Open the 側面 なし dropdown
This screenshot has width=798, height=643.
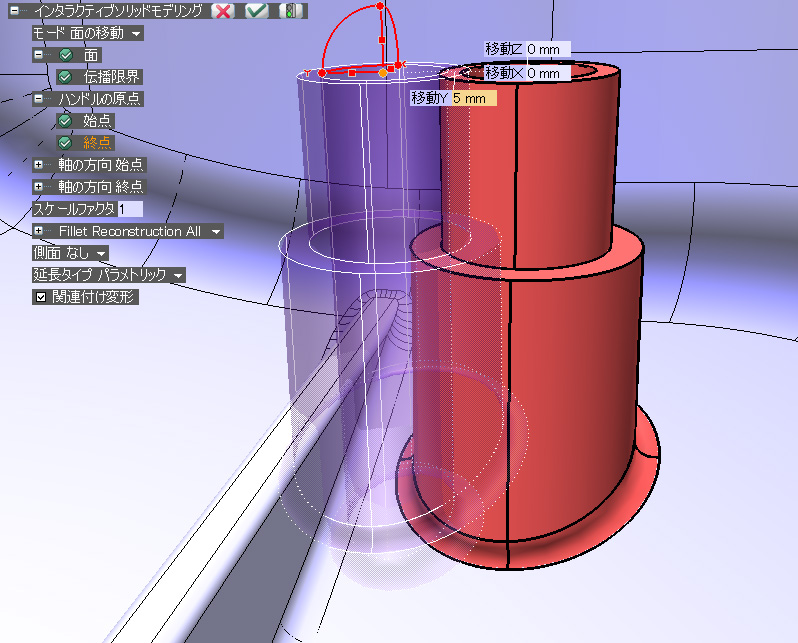[x=101, y=253]
